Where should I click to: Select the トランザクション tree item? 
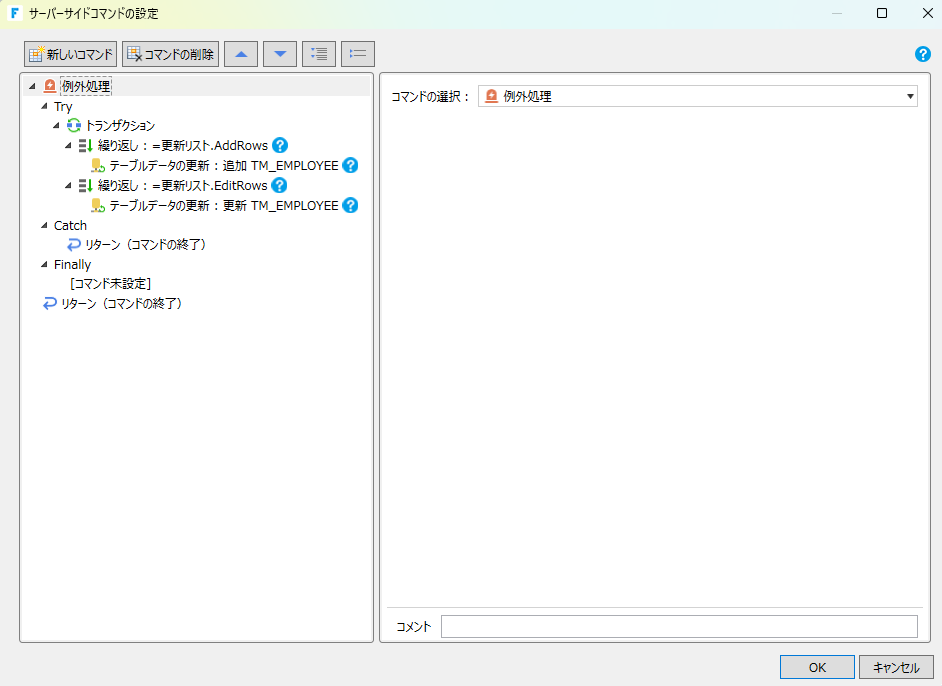(120, 126)
